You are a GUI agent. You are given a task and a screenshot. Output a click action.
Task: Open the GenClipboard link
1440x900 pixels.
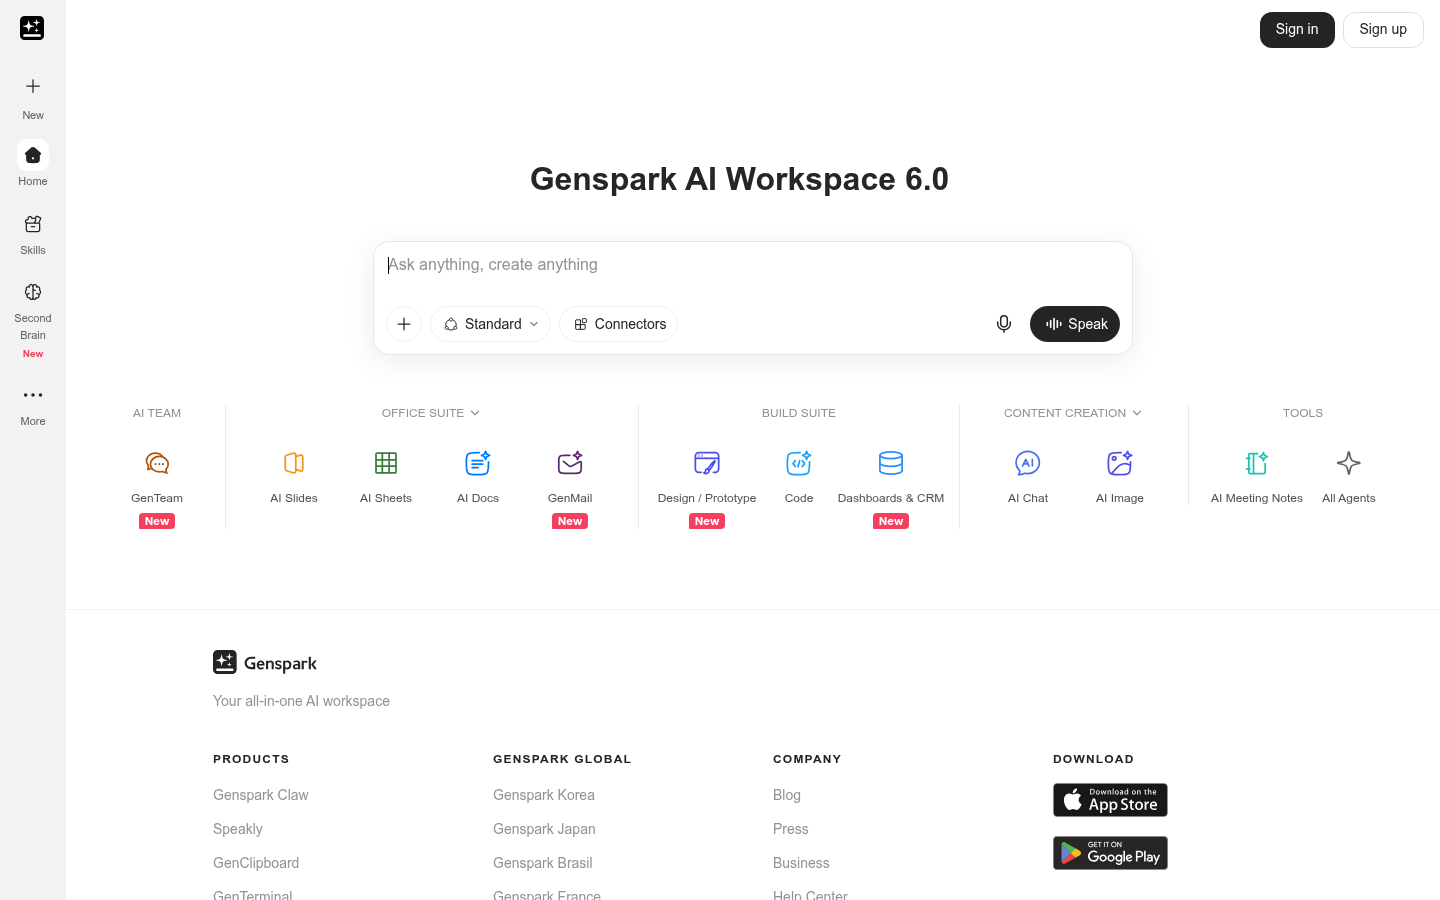[256, 863]
